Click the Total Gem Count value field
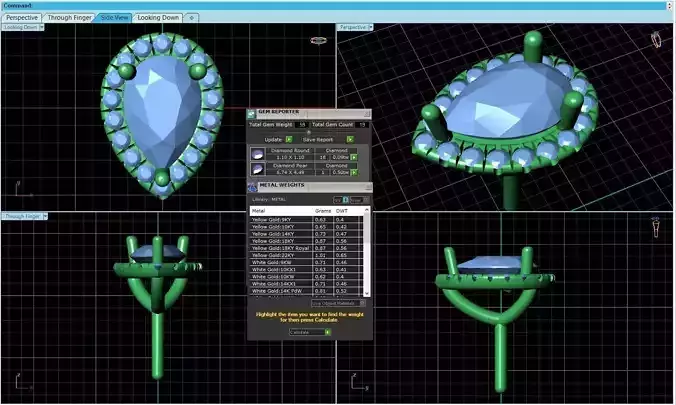The height and width of the screenshot is (405, 676). [363, 125]
